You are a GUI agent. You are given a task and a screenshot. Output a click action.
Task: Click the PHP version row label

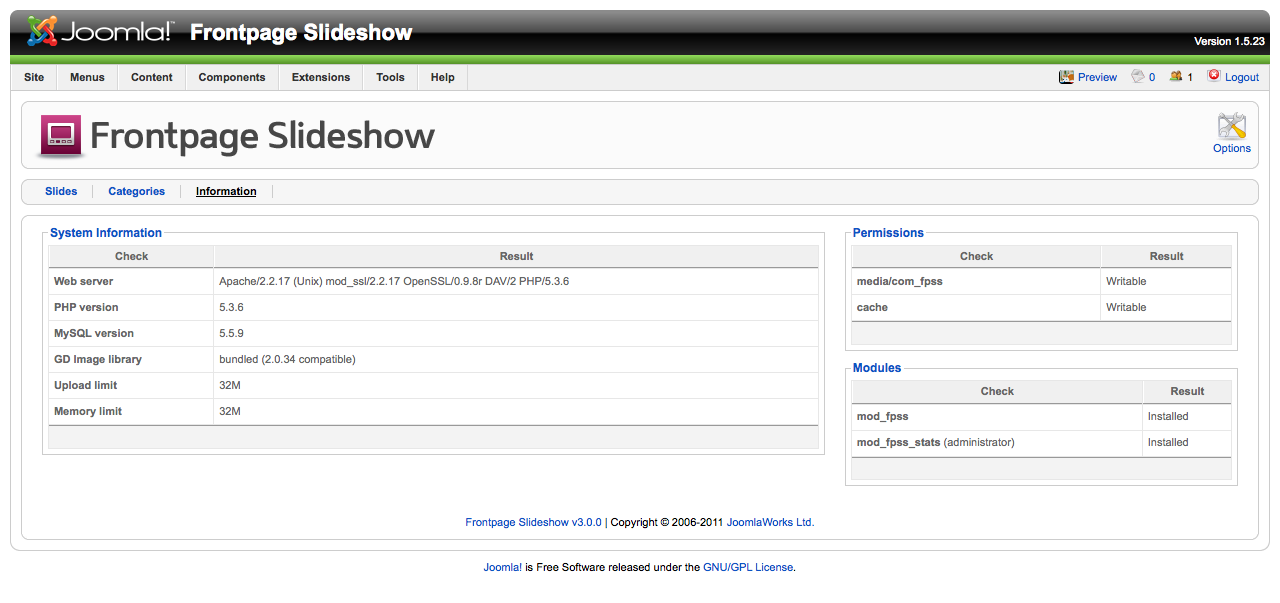(86, 307)
